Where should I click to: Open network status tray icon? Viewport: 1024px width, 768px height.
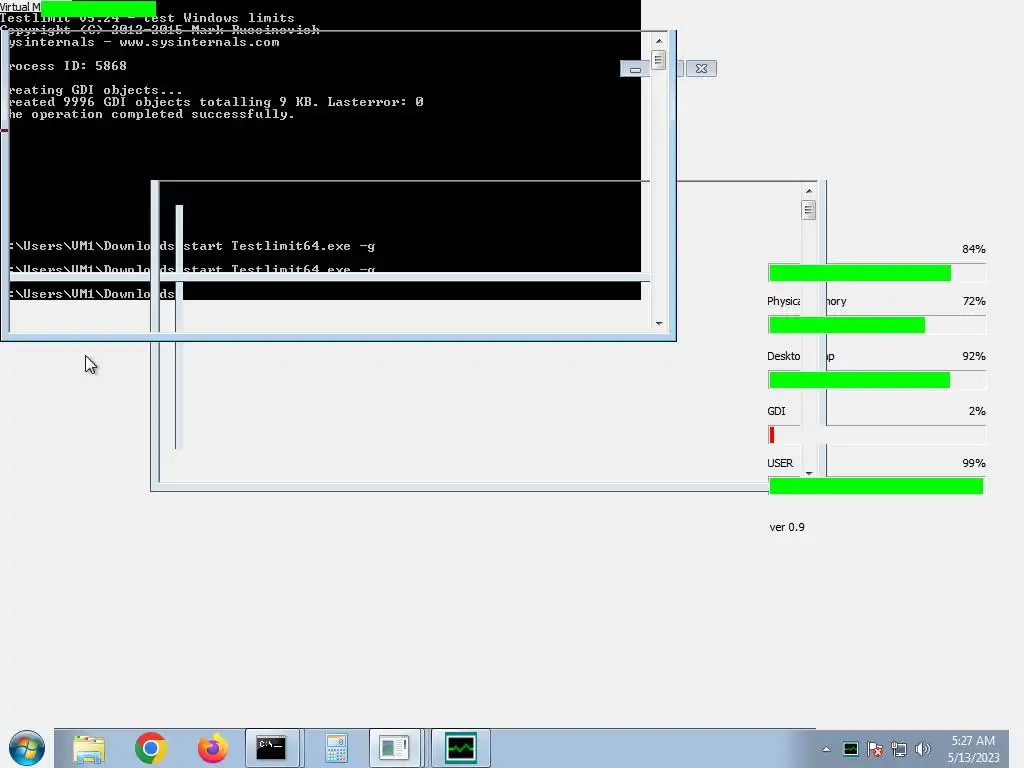click(899, 749)
